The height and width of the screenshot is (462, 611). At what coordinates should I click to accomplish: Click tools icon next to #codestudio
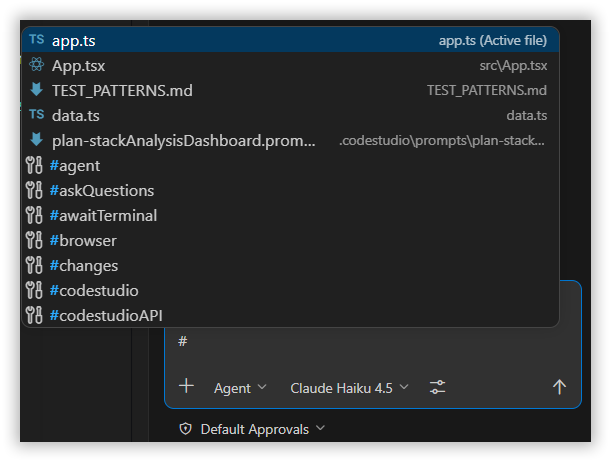coord(34,289)
